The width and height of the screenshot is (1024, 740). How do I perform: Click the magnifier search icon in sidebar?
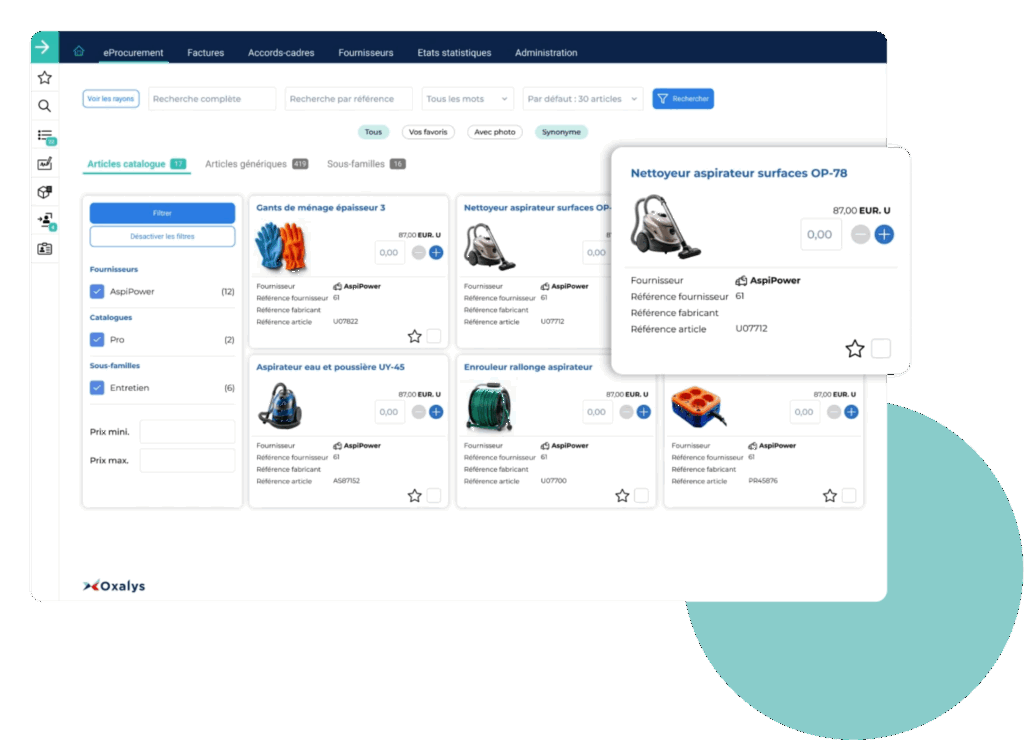(x=44, y=106)
